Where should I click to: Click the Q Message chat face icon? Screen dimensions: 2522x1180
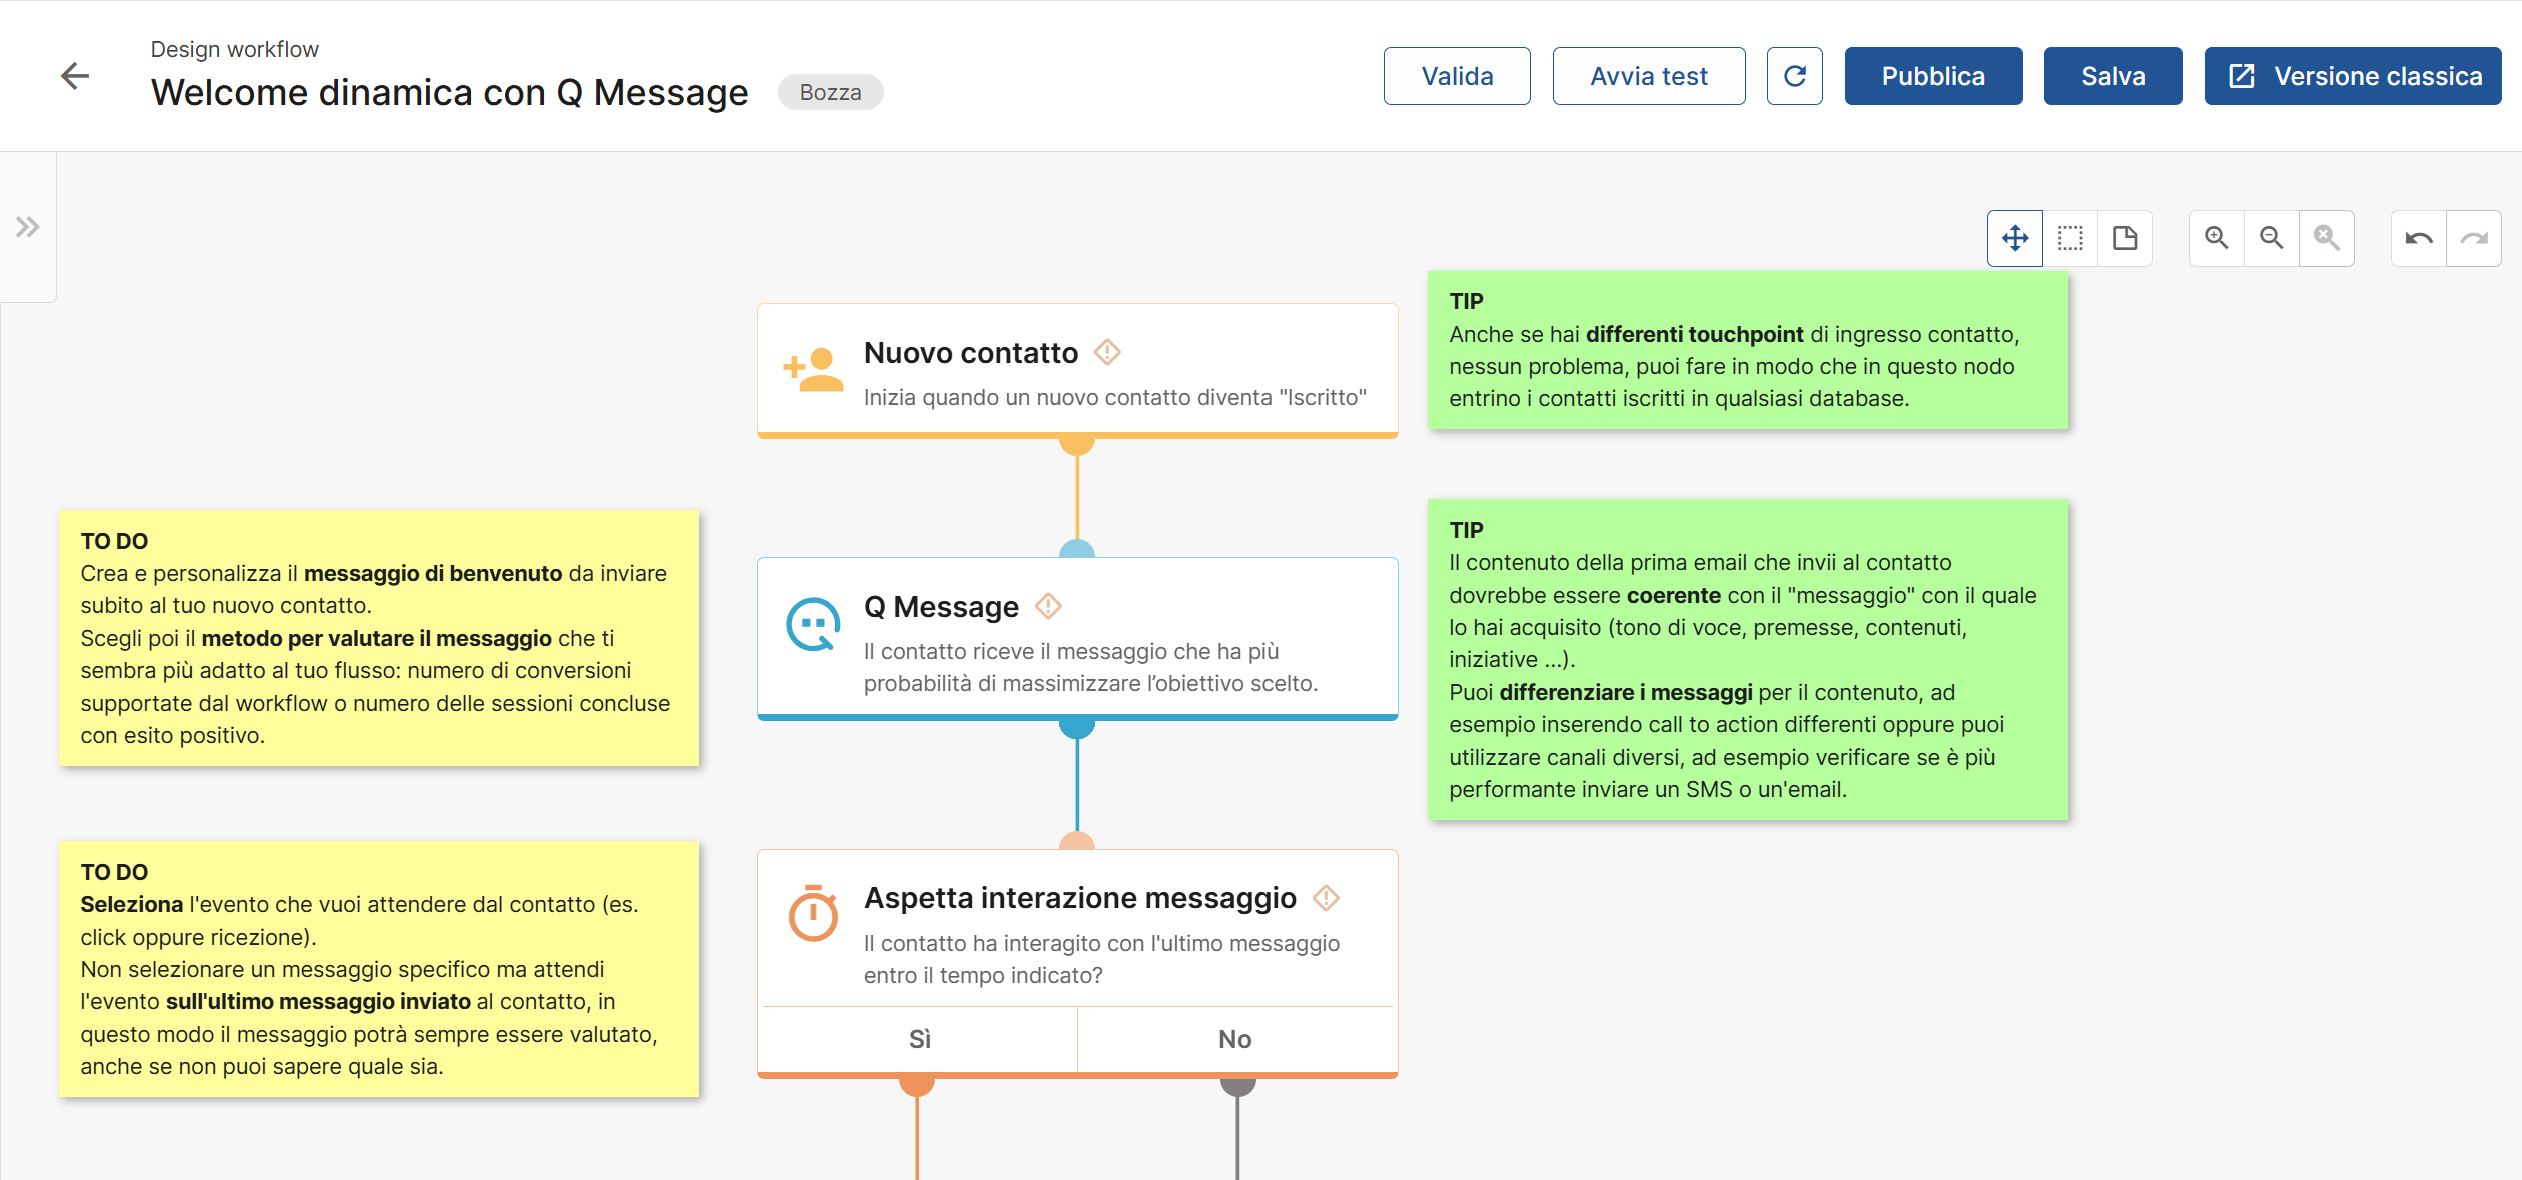pyautogui.click(x=813, y=625)
